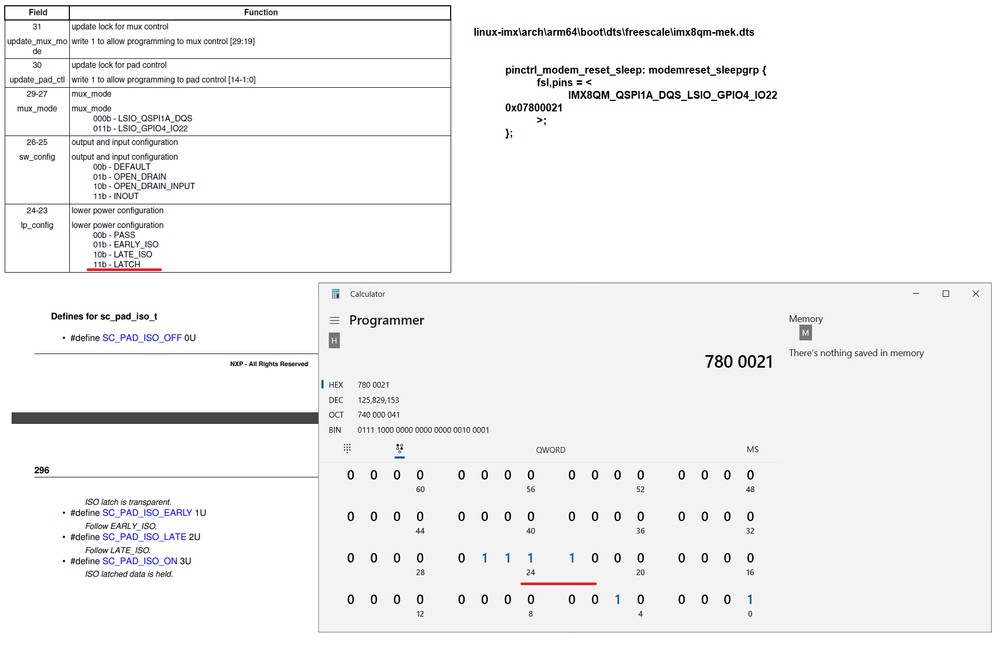999x665 pixels.
Task: Click the "11b - LATCH" table entry
Action: tap(117, 264)
